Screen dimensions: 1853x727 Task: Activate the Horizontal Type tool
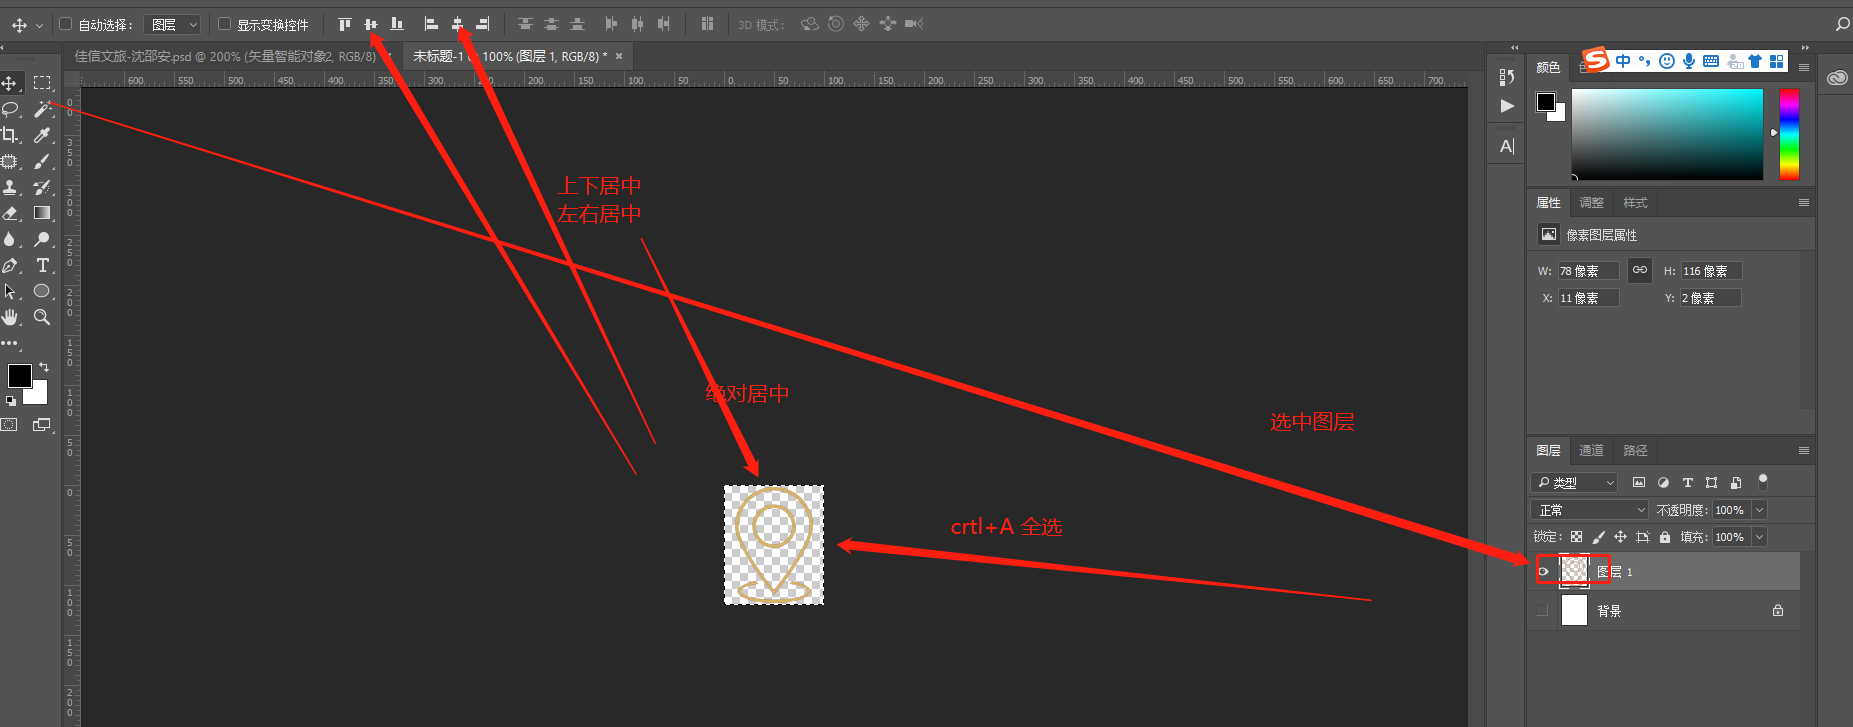[x=42, y=265]
